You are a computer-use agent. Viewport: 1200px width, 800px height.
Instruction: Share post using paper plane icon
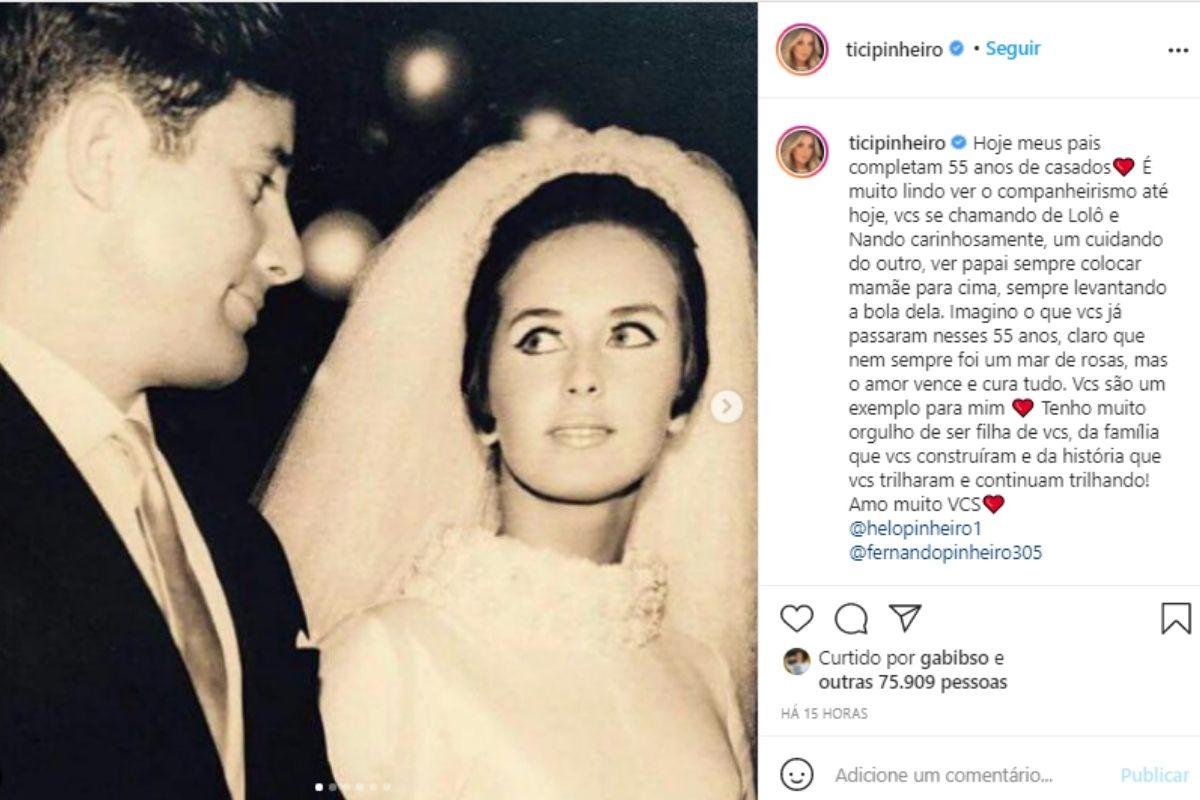(904, 618)
